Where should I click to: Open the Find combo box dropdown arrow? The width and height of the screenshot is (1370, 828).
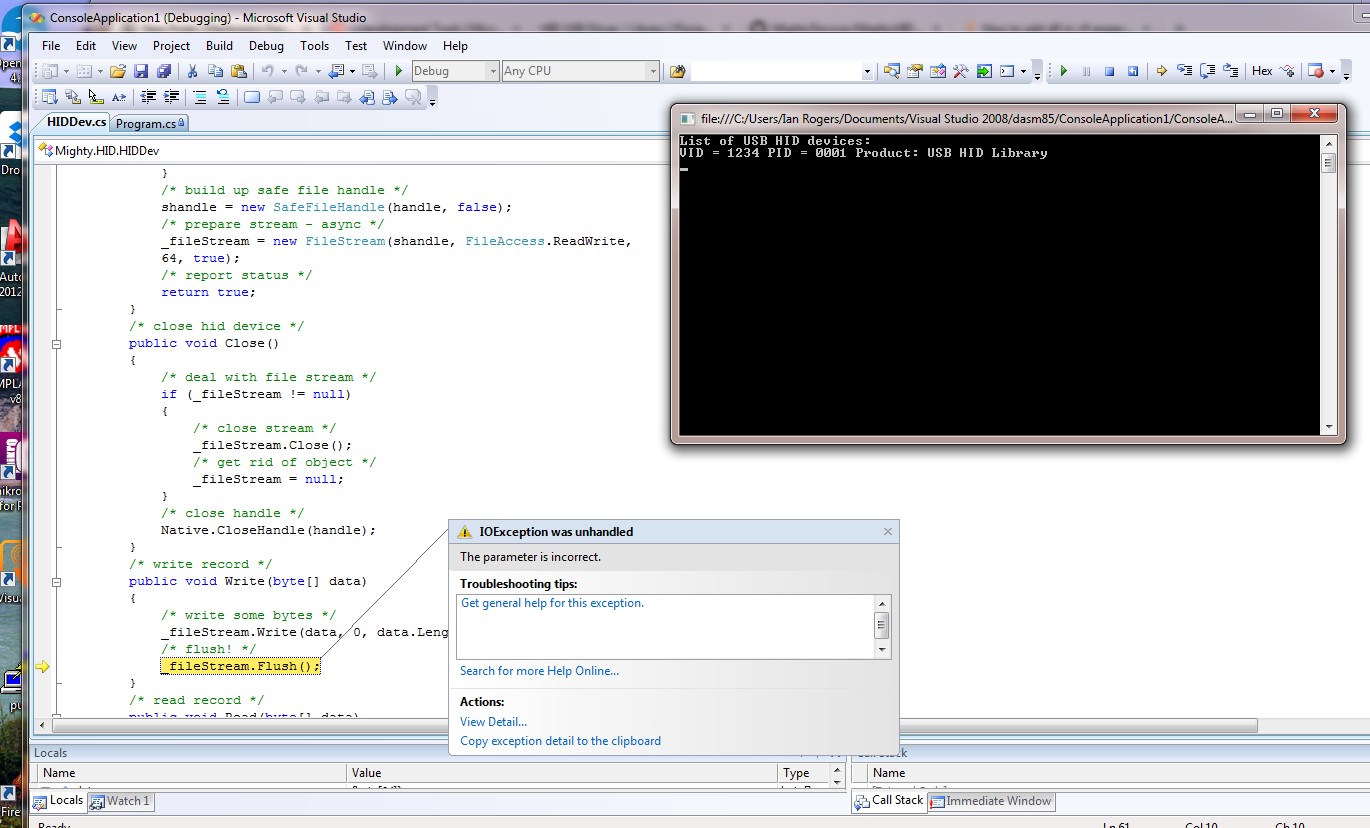pos(867,71)
